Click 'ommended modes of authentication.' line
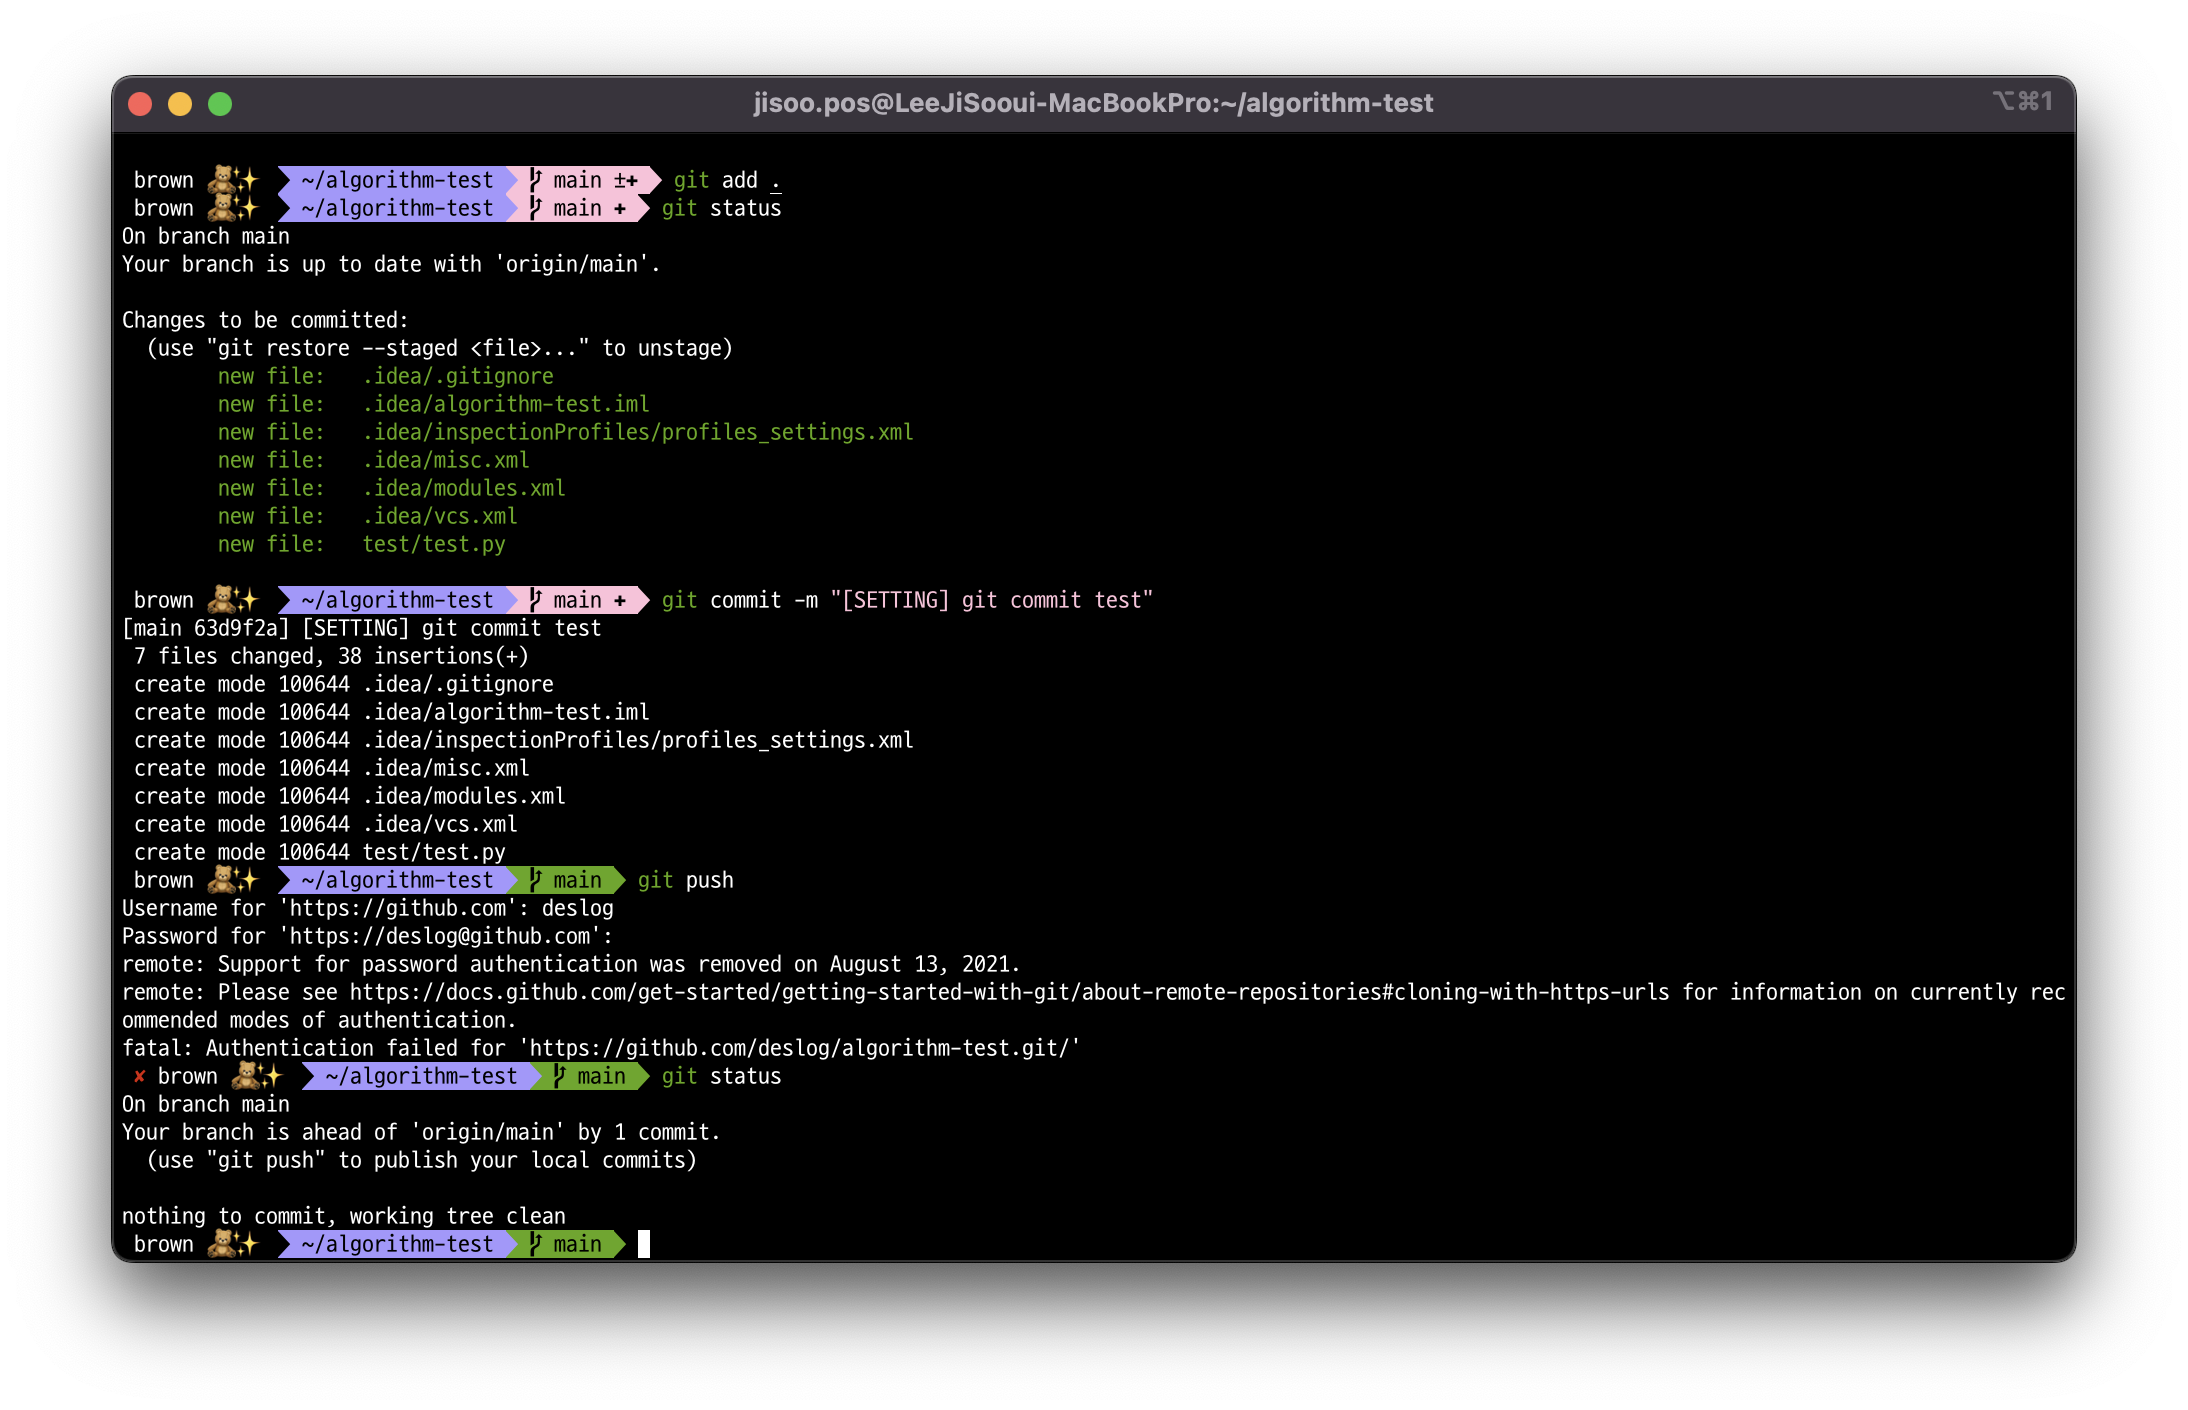 point(319,1020)
